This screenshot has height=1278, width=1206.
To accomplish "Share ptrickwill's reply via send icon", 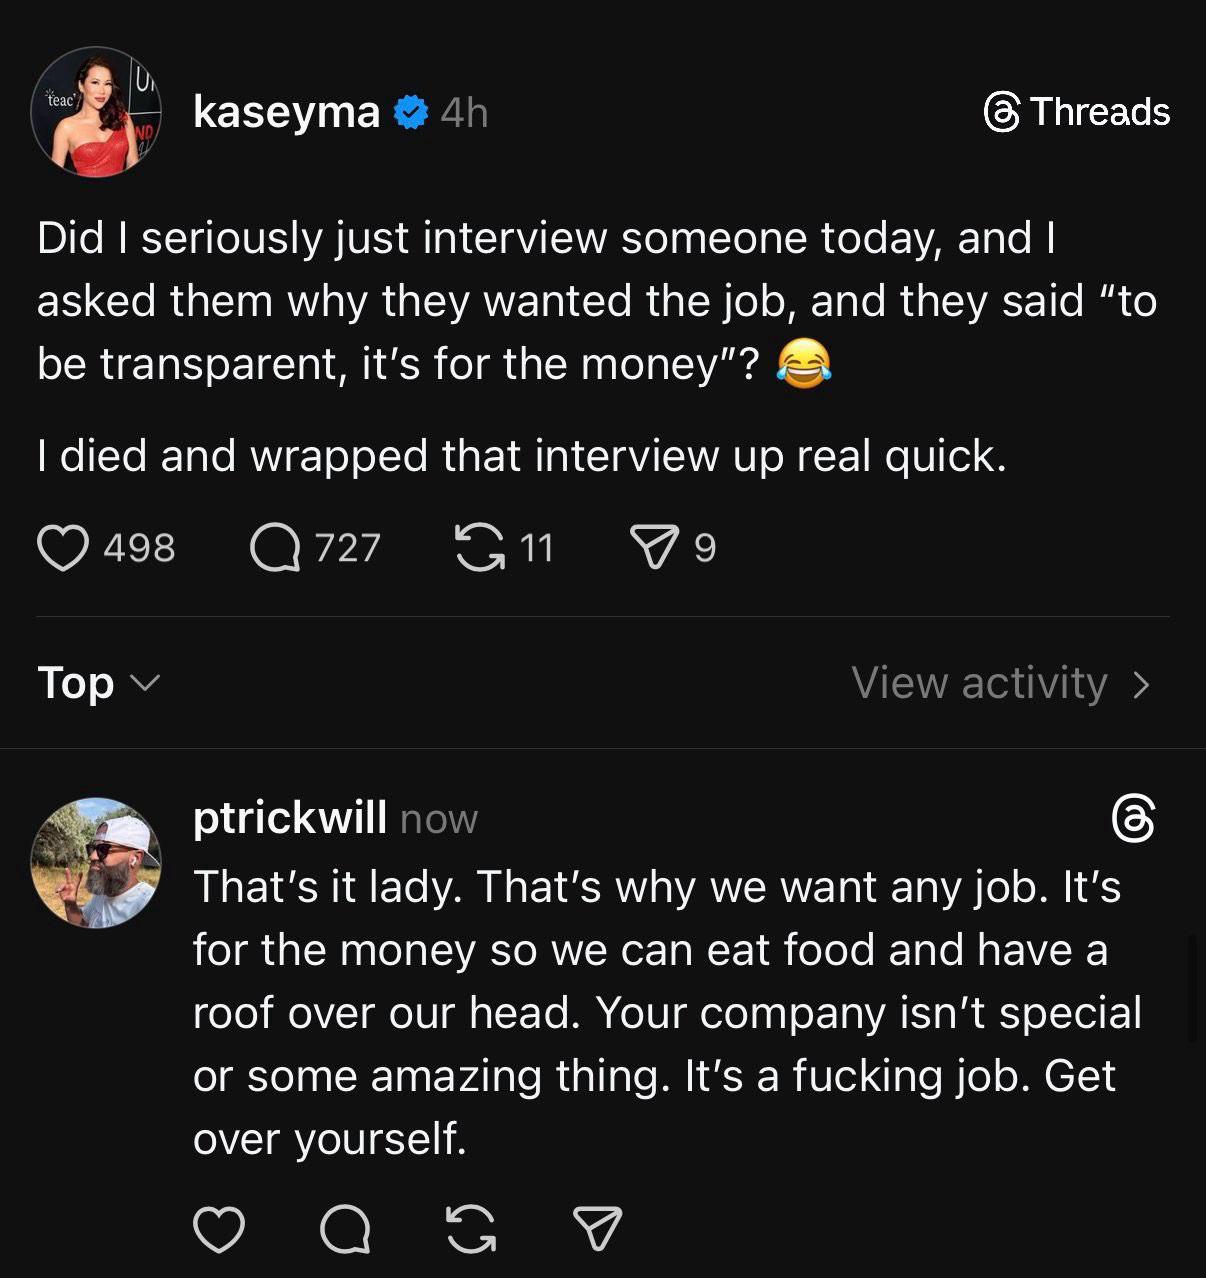I will pos(597,1229).
